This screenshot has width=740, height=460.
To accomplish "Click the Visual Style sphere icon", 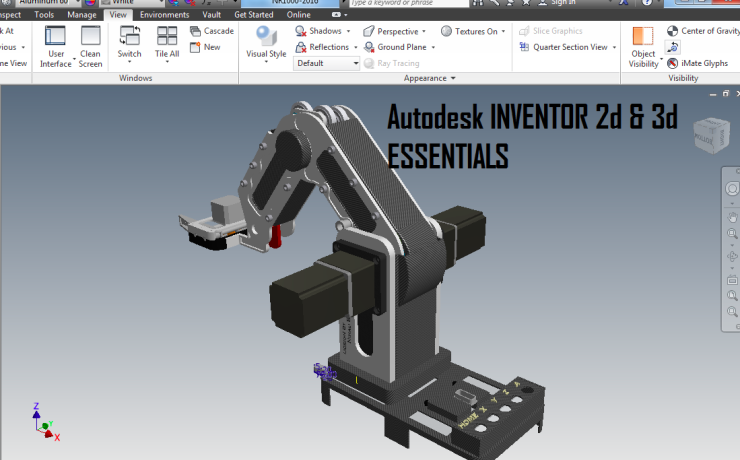I will (266, 36).
